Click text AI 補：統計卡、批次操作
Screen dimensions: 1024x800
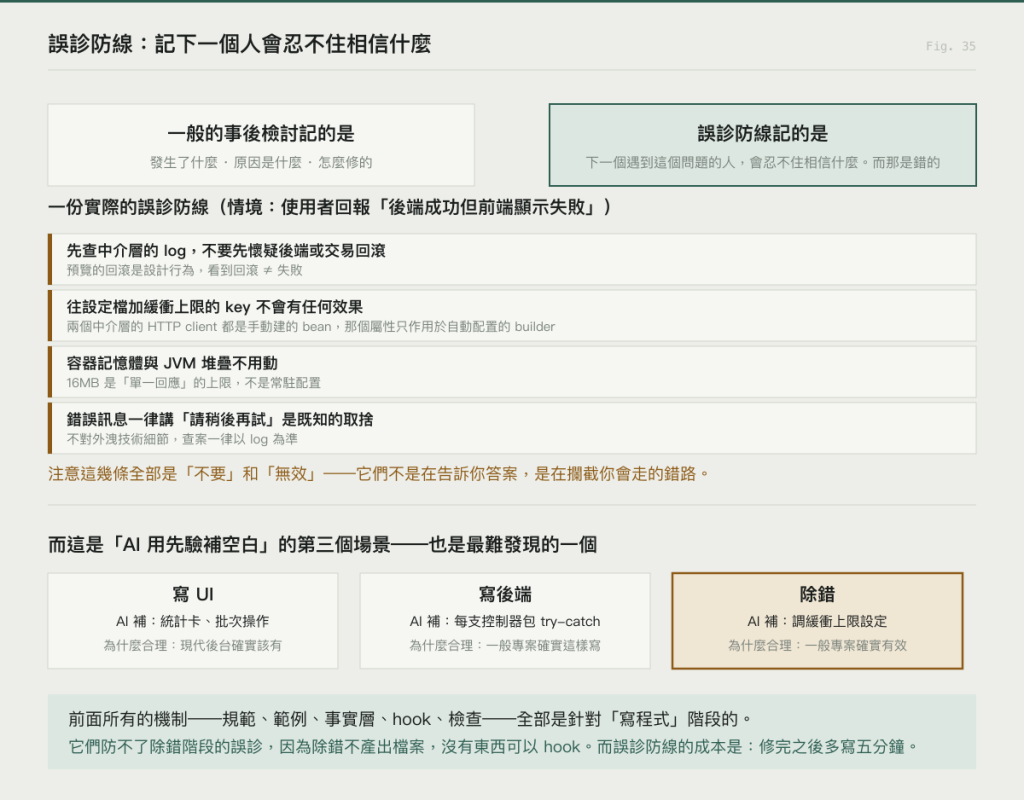pos(193,621)
